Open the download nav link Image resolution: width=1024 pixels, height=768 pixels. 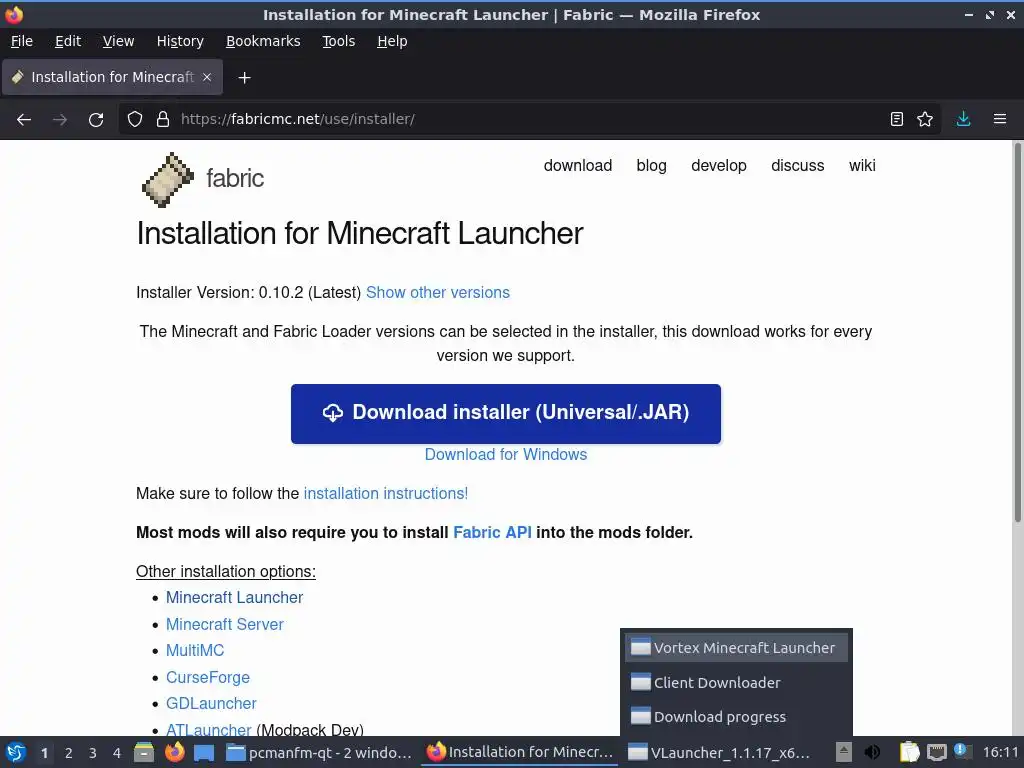(577, 166)
